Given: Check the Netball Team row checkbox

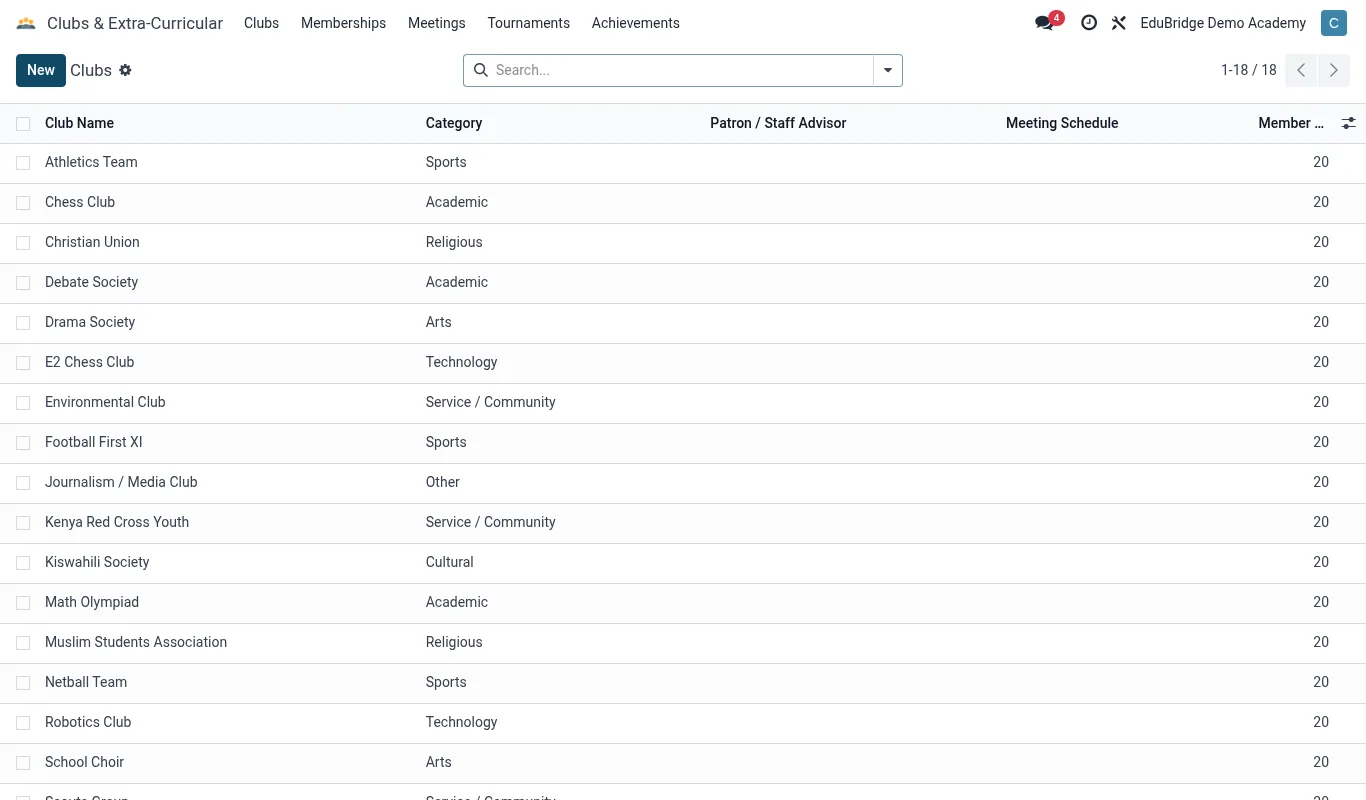Looking at the screenshot, I should (x=23, y=683).
